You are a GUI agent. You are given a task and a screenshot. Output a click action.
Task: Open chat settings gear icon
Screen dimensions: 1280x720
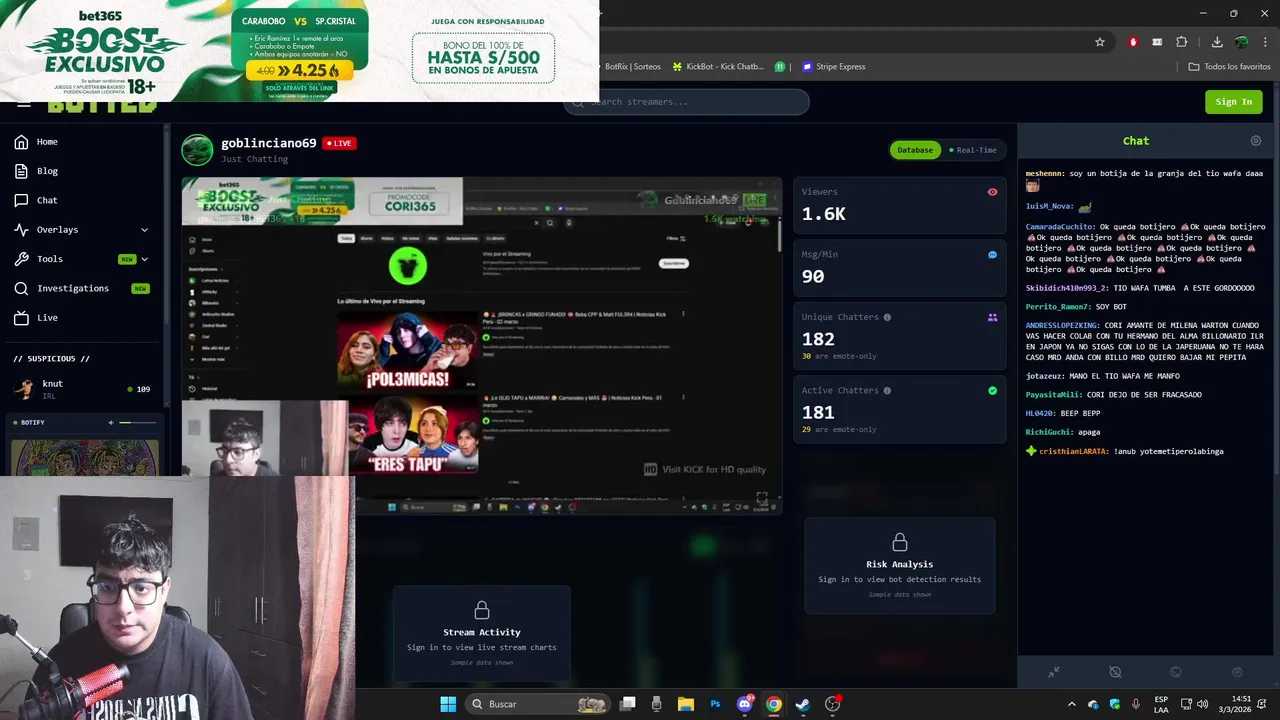click(1256, 141)
